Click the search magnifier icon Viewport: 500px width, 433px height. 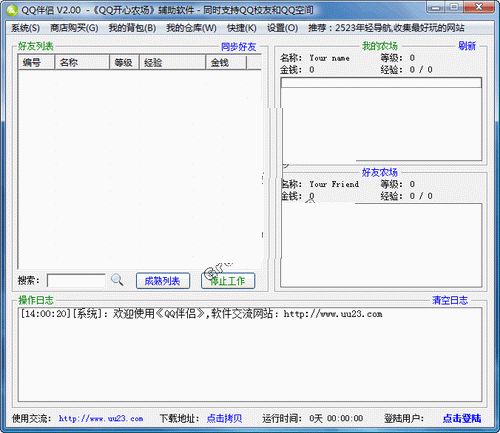point(117,280)
